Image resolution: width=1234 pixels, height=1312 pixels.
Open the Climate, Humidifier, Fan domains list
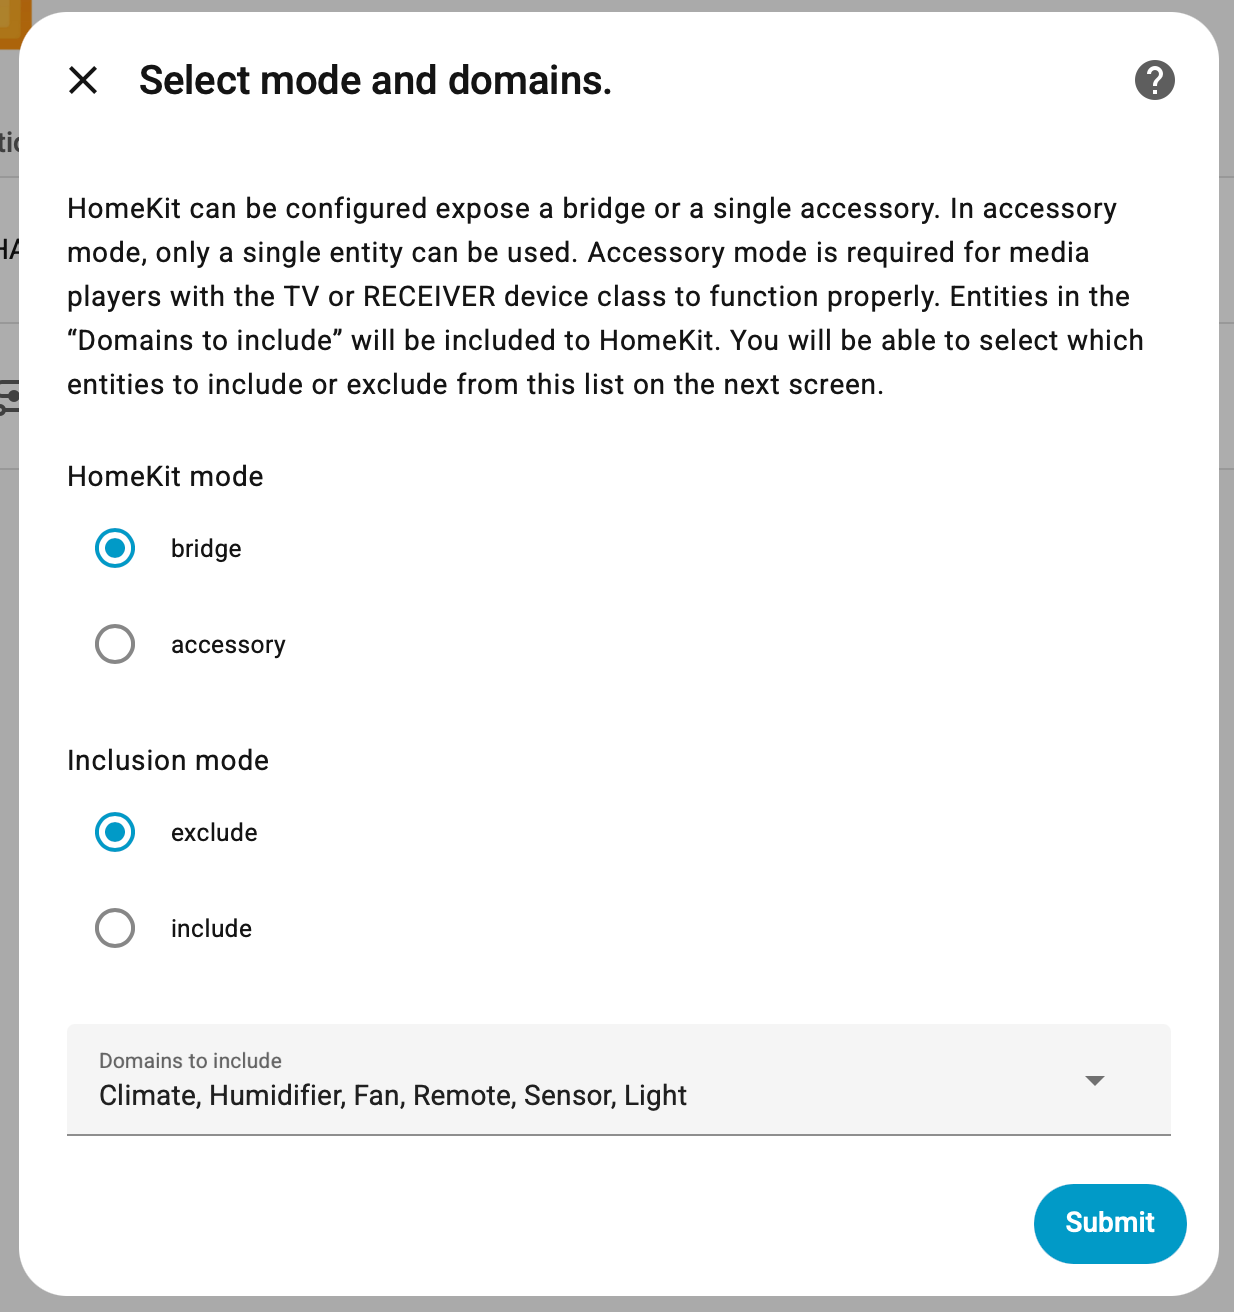[x=393, y=1096]
